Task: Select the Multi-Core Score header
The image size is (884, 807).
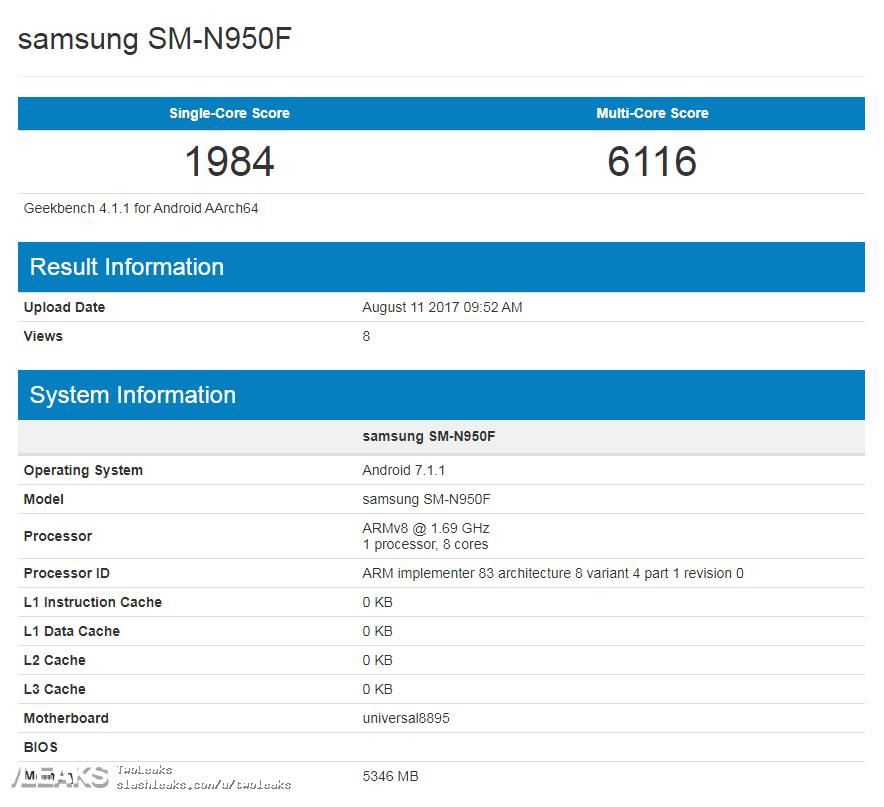Action: point(652,113)
